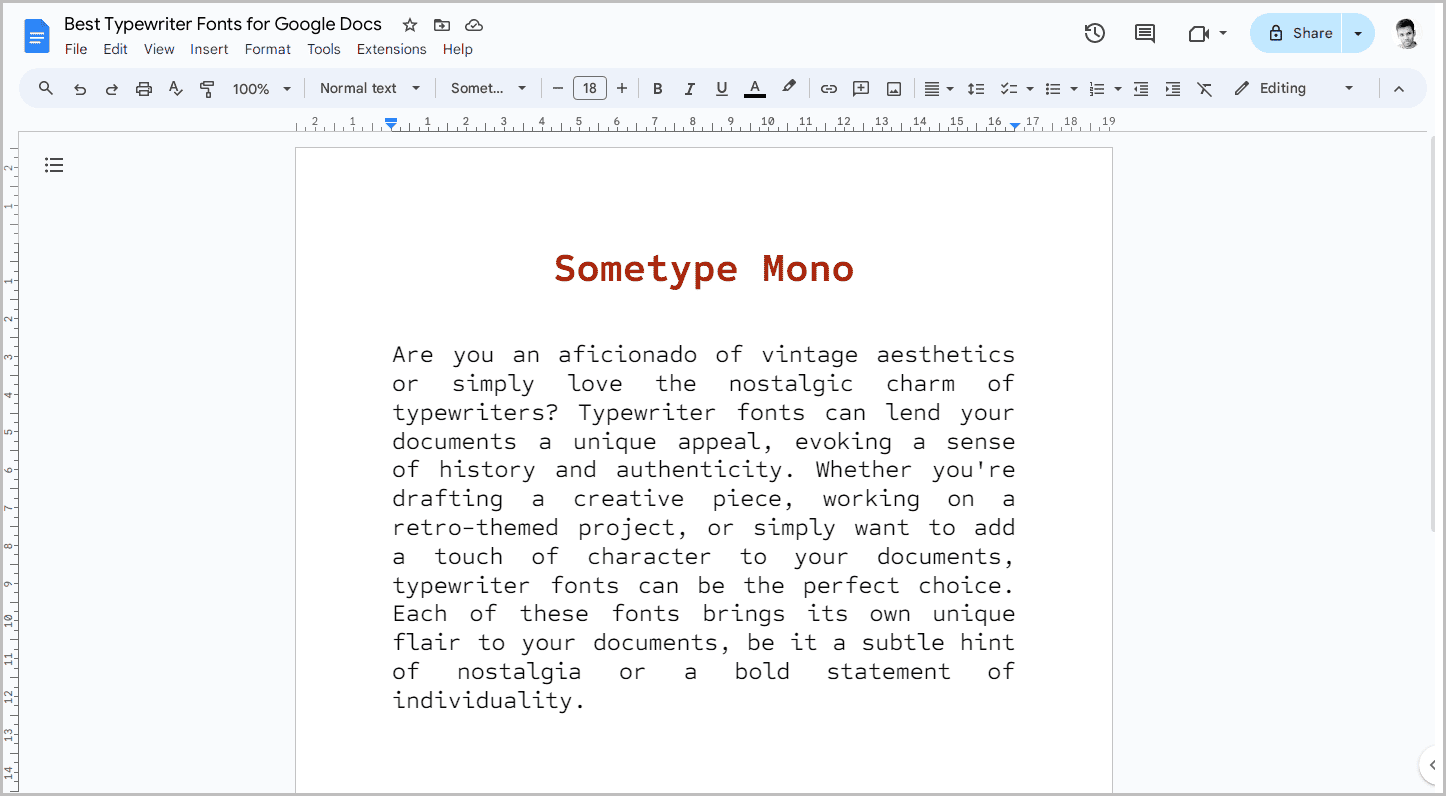
Task: Toggle bold formatting
Action: coord(658,89)
